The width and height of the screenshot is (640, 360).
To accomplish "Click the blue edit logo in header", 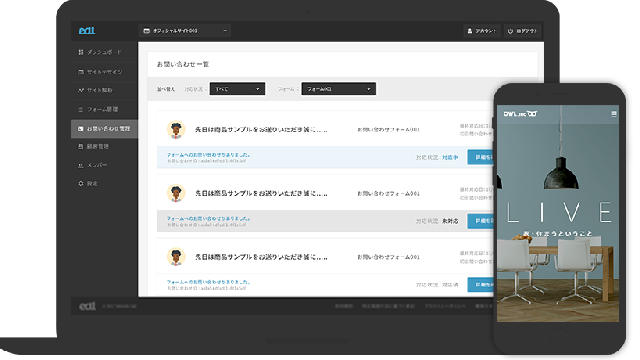I will (x=87, y=30).
